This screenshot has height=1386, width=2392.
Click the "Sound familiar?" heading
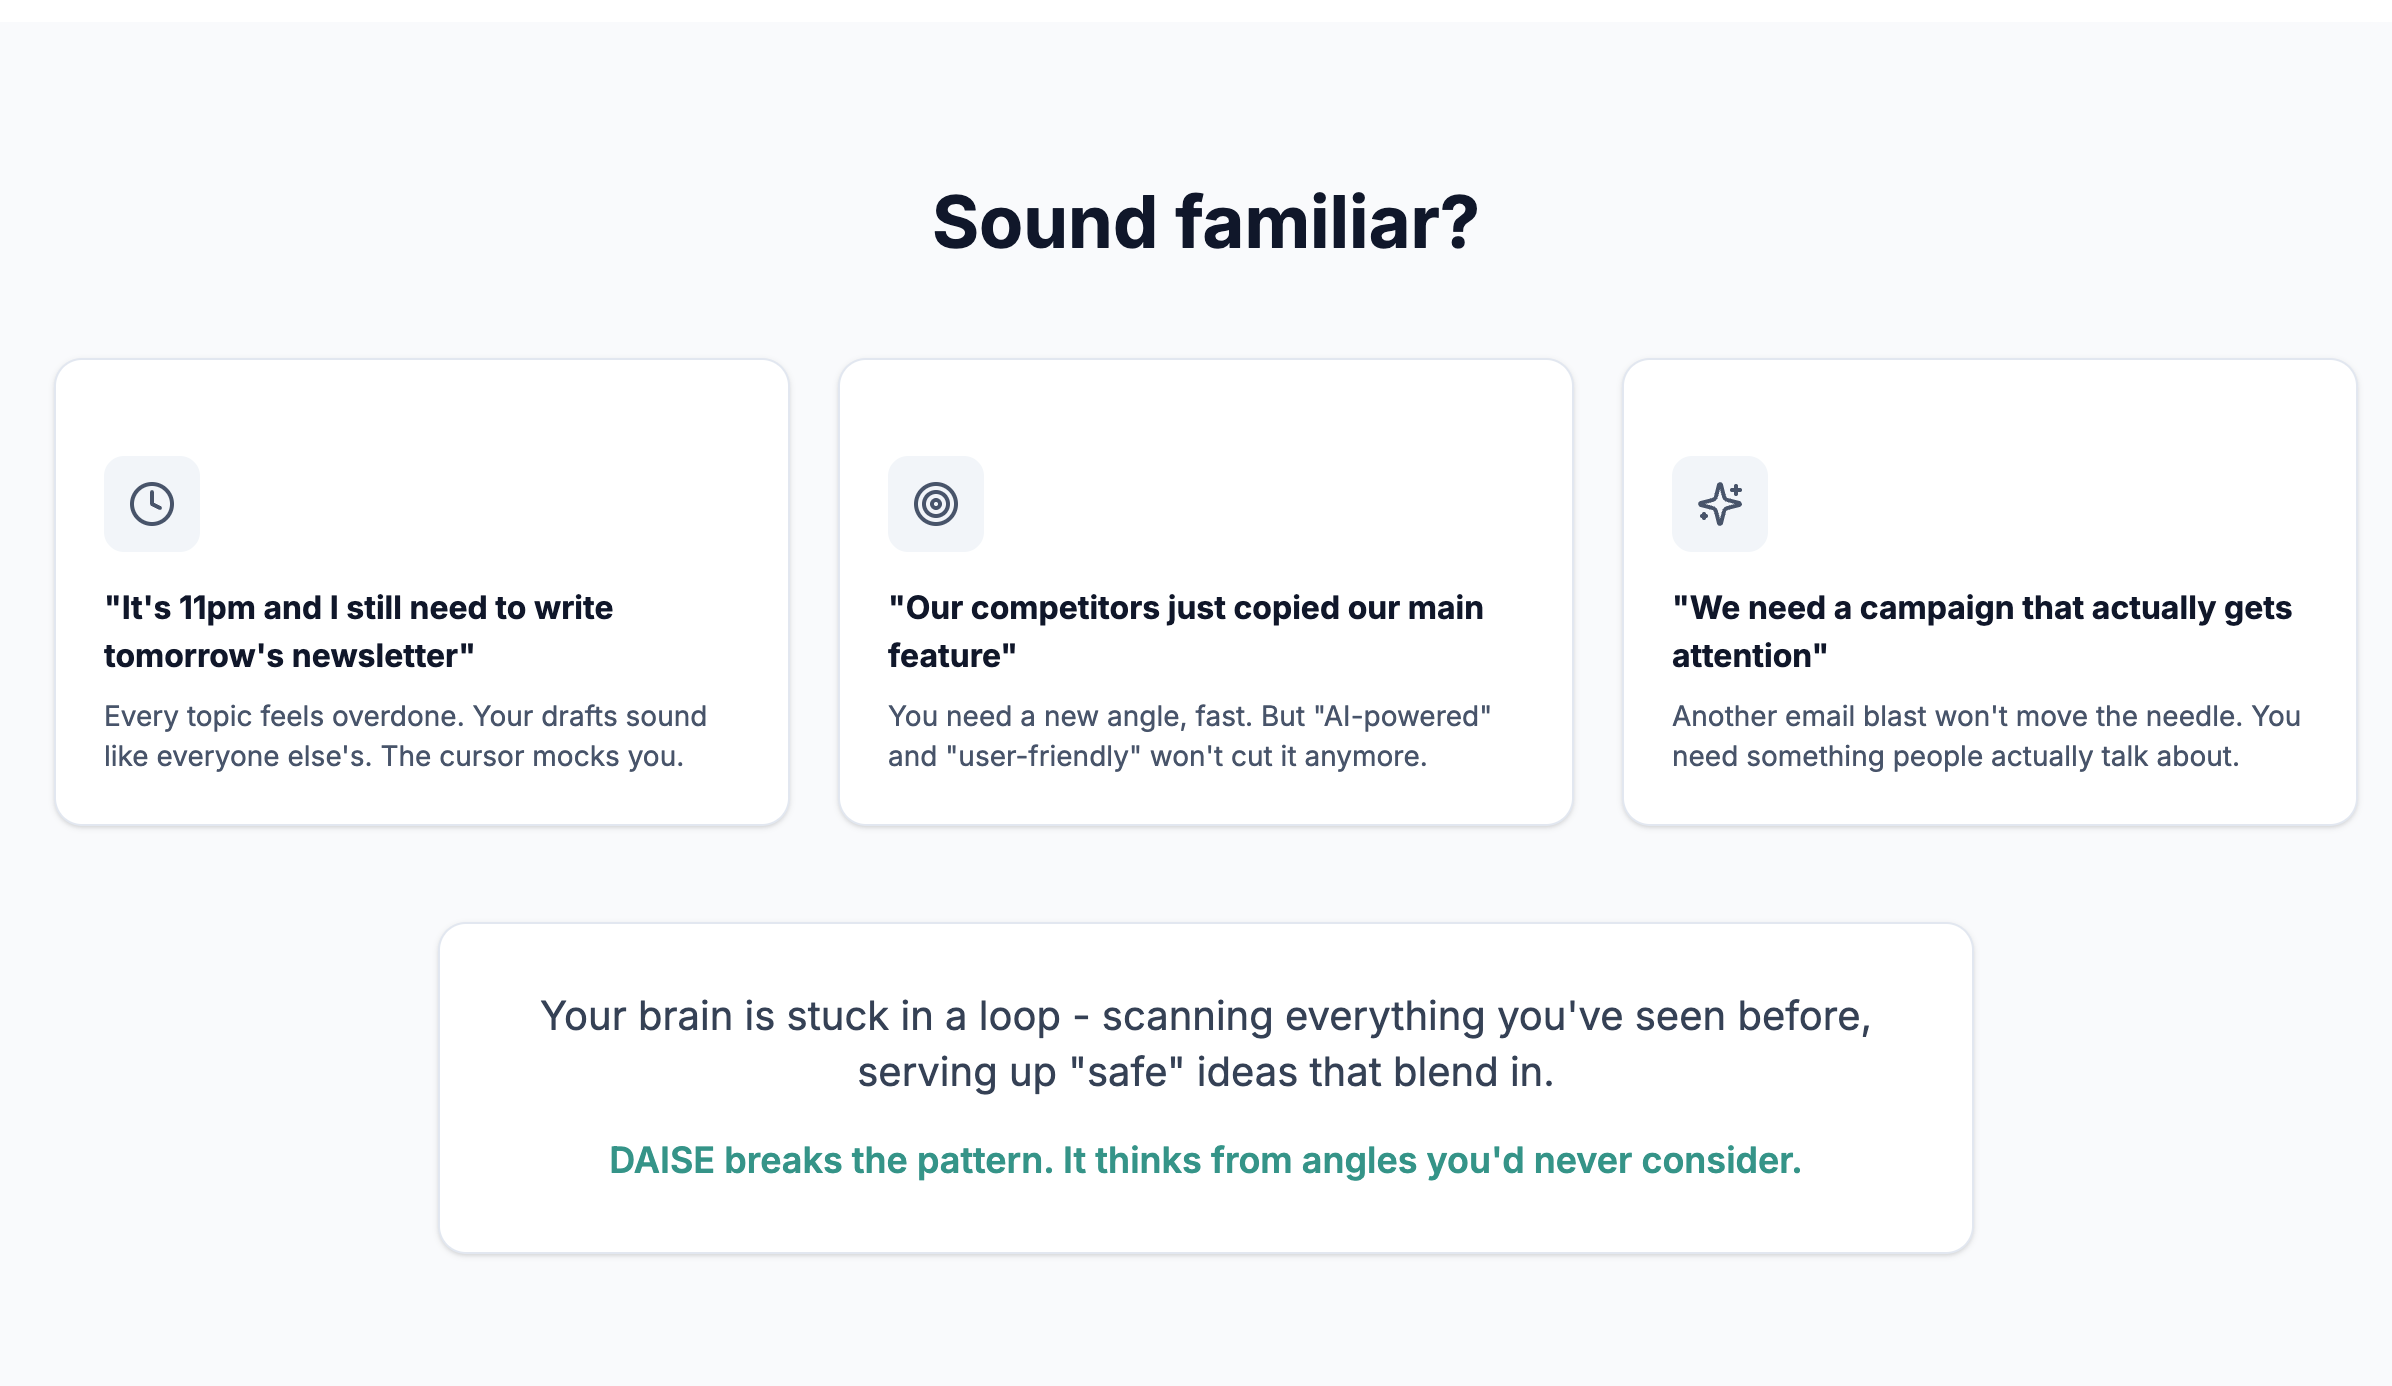tap(1205, 222)
